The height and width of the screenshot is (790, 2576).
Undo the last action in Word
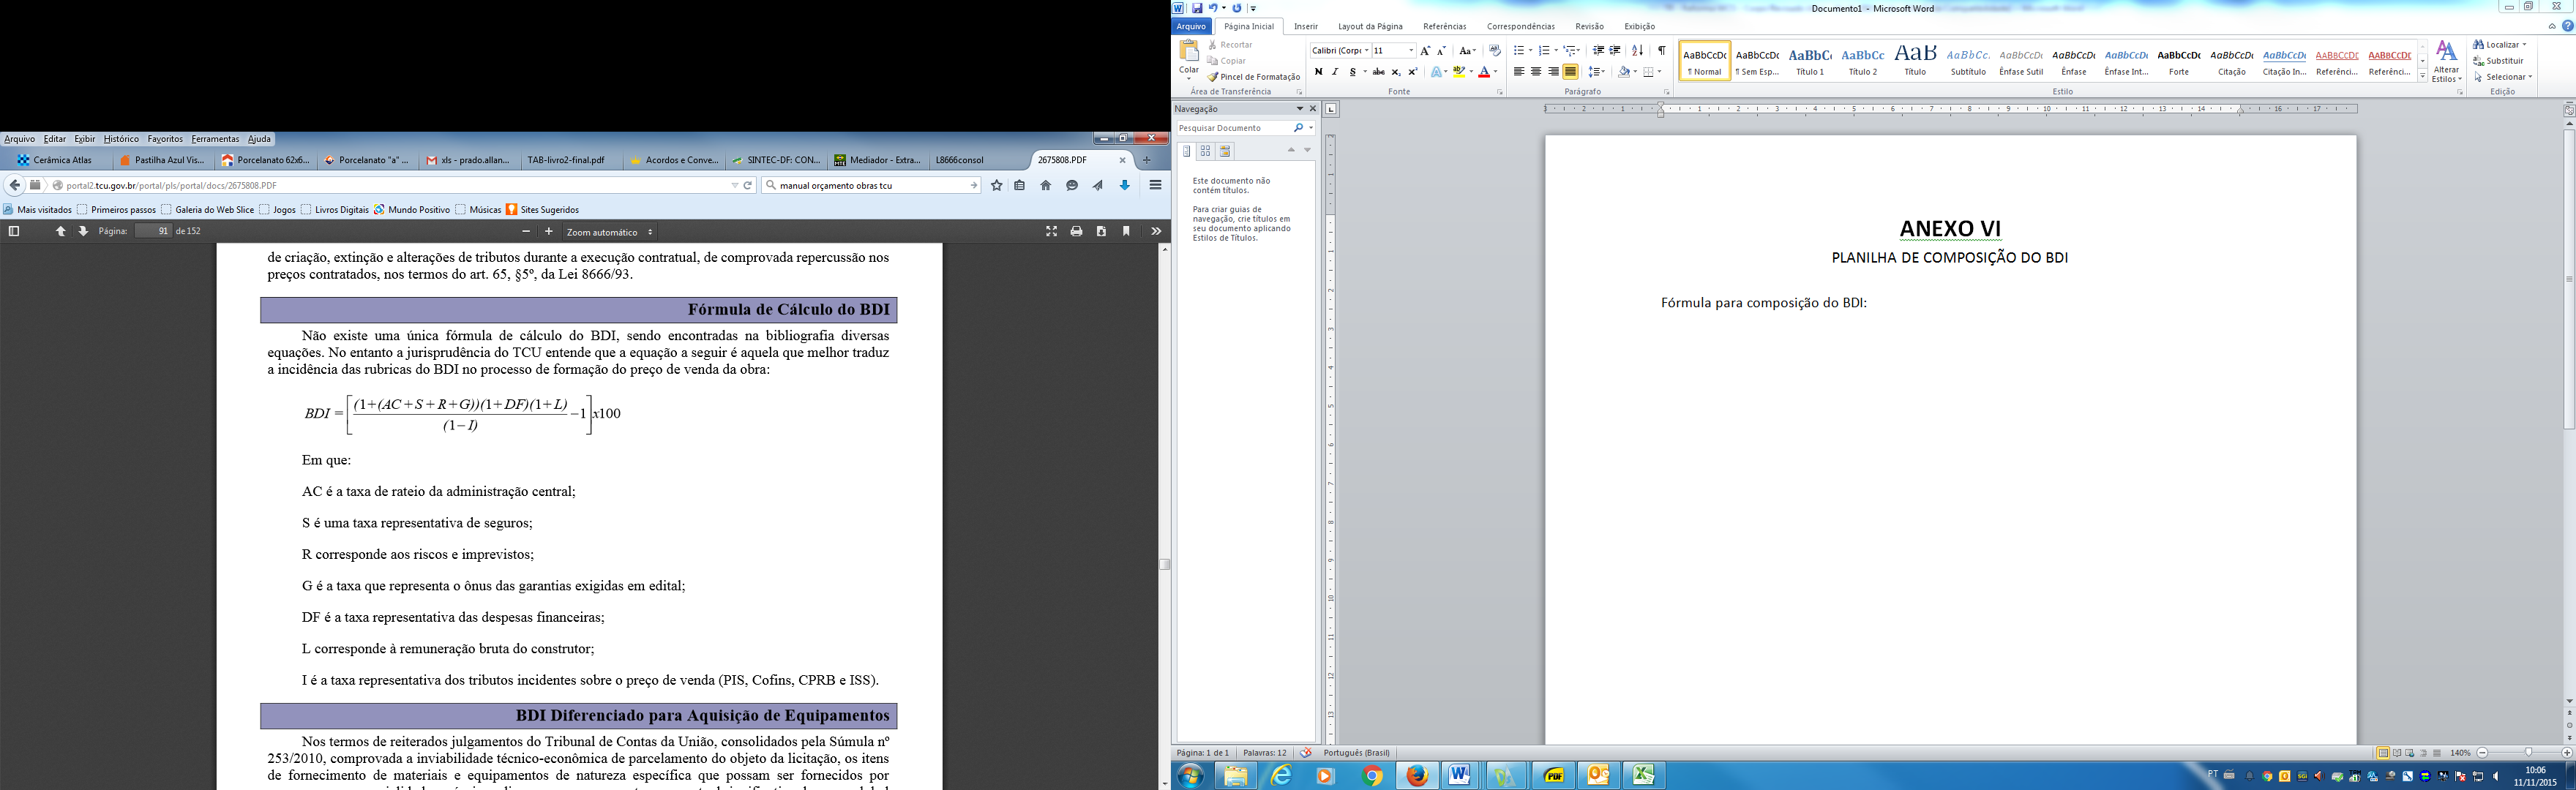[x=1213, y=8]
